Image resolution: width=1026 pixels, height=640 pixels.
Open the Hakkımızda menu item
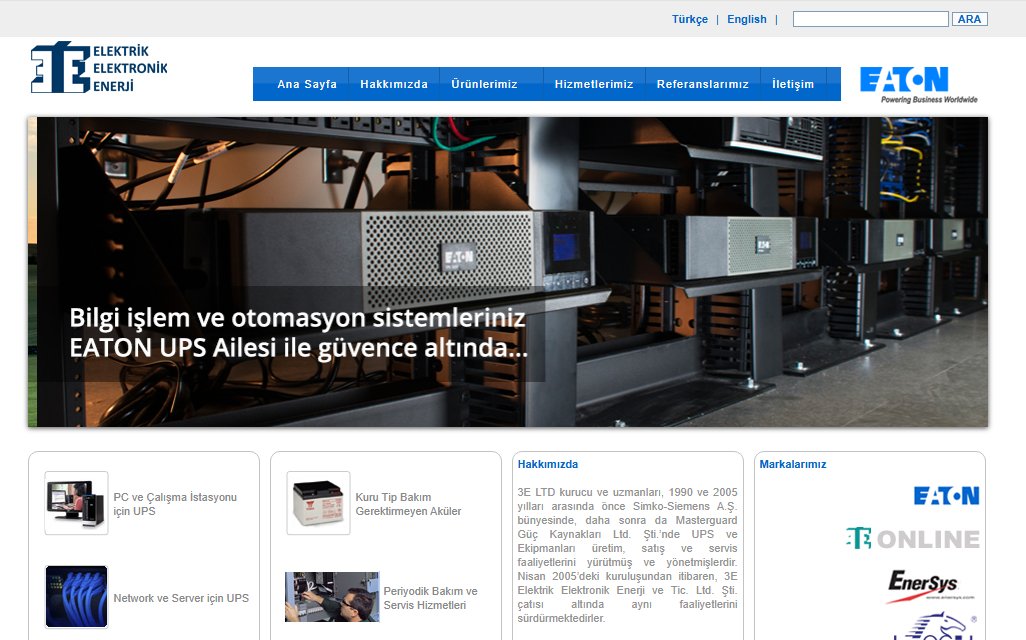coord(394,84)
